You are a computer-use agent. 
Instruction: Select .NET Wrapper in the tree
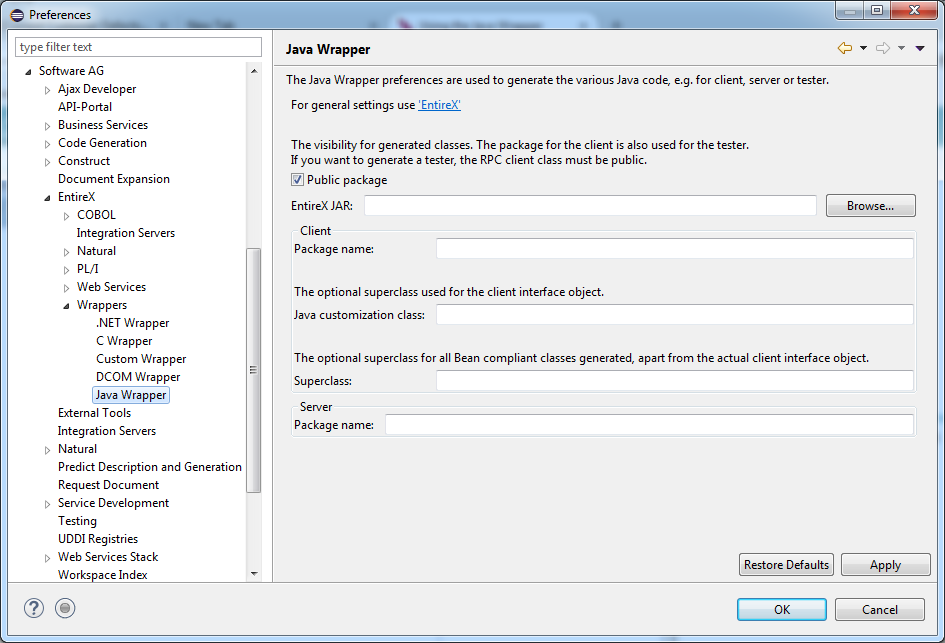pos(133,323)
